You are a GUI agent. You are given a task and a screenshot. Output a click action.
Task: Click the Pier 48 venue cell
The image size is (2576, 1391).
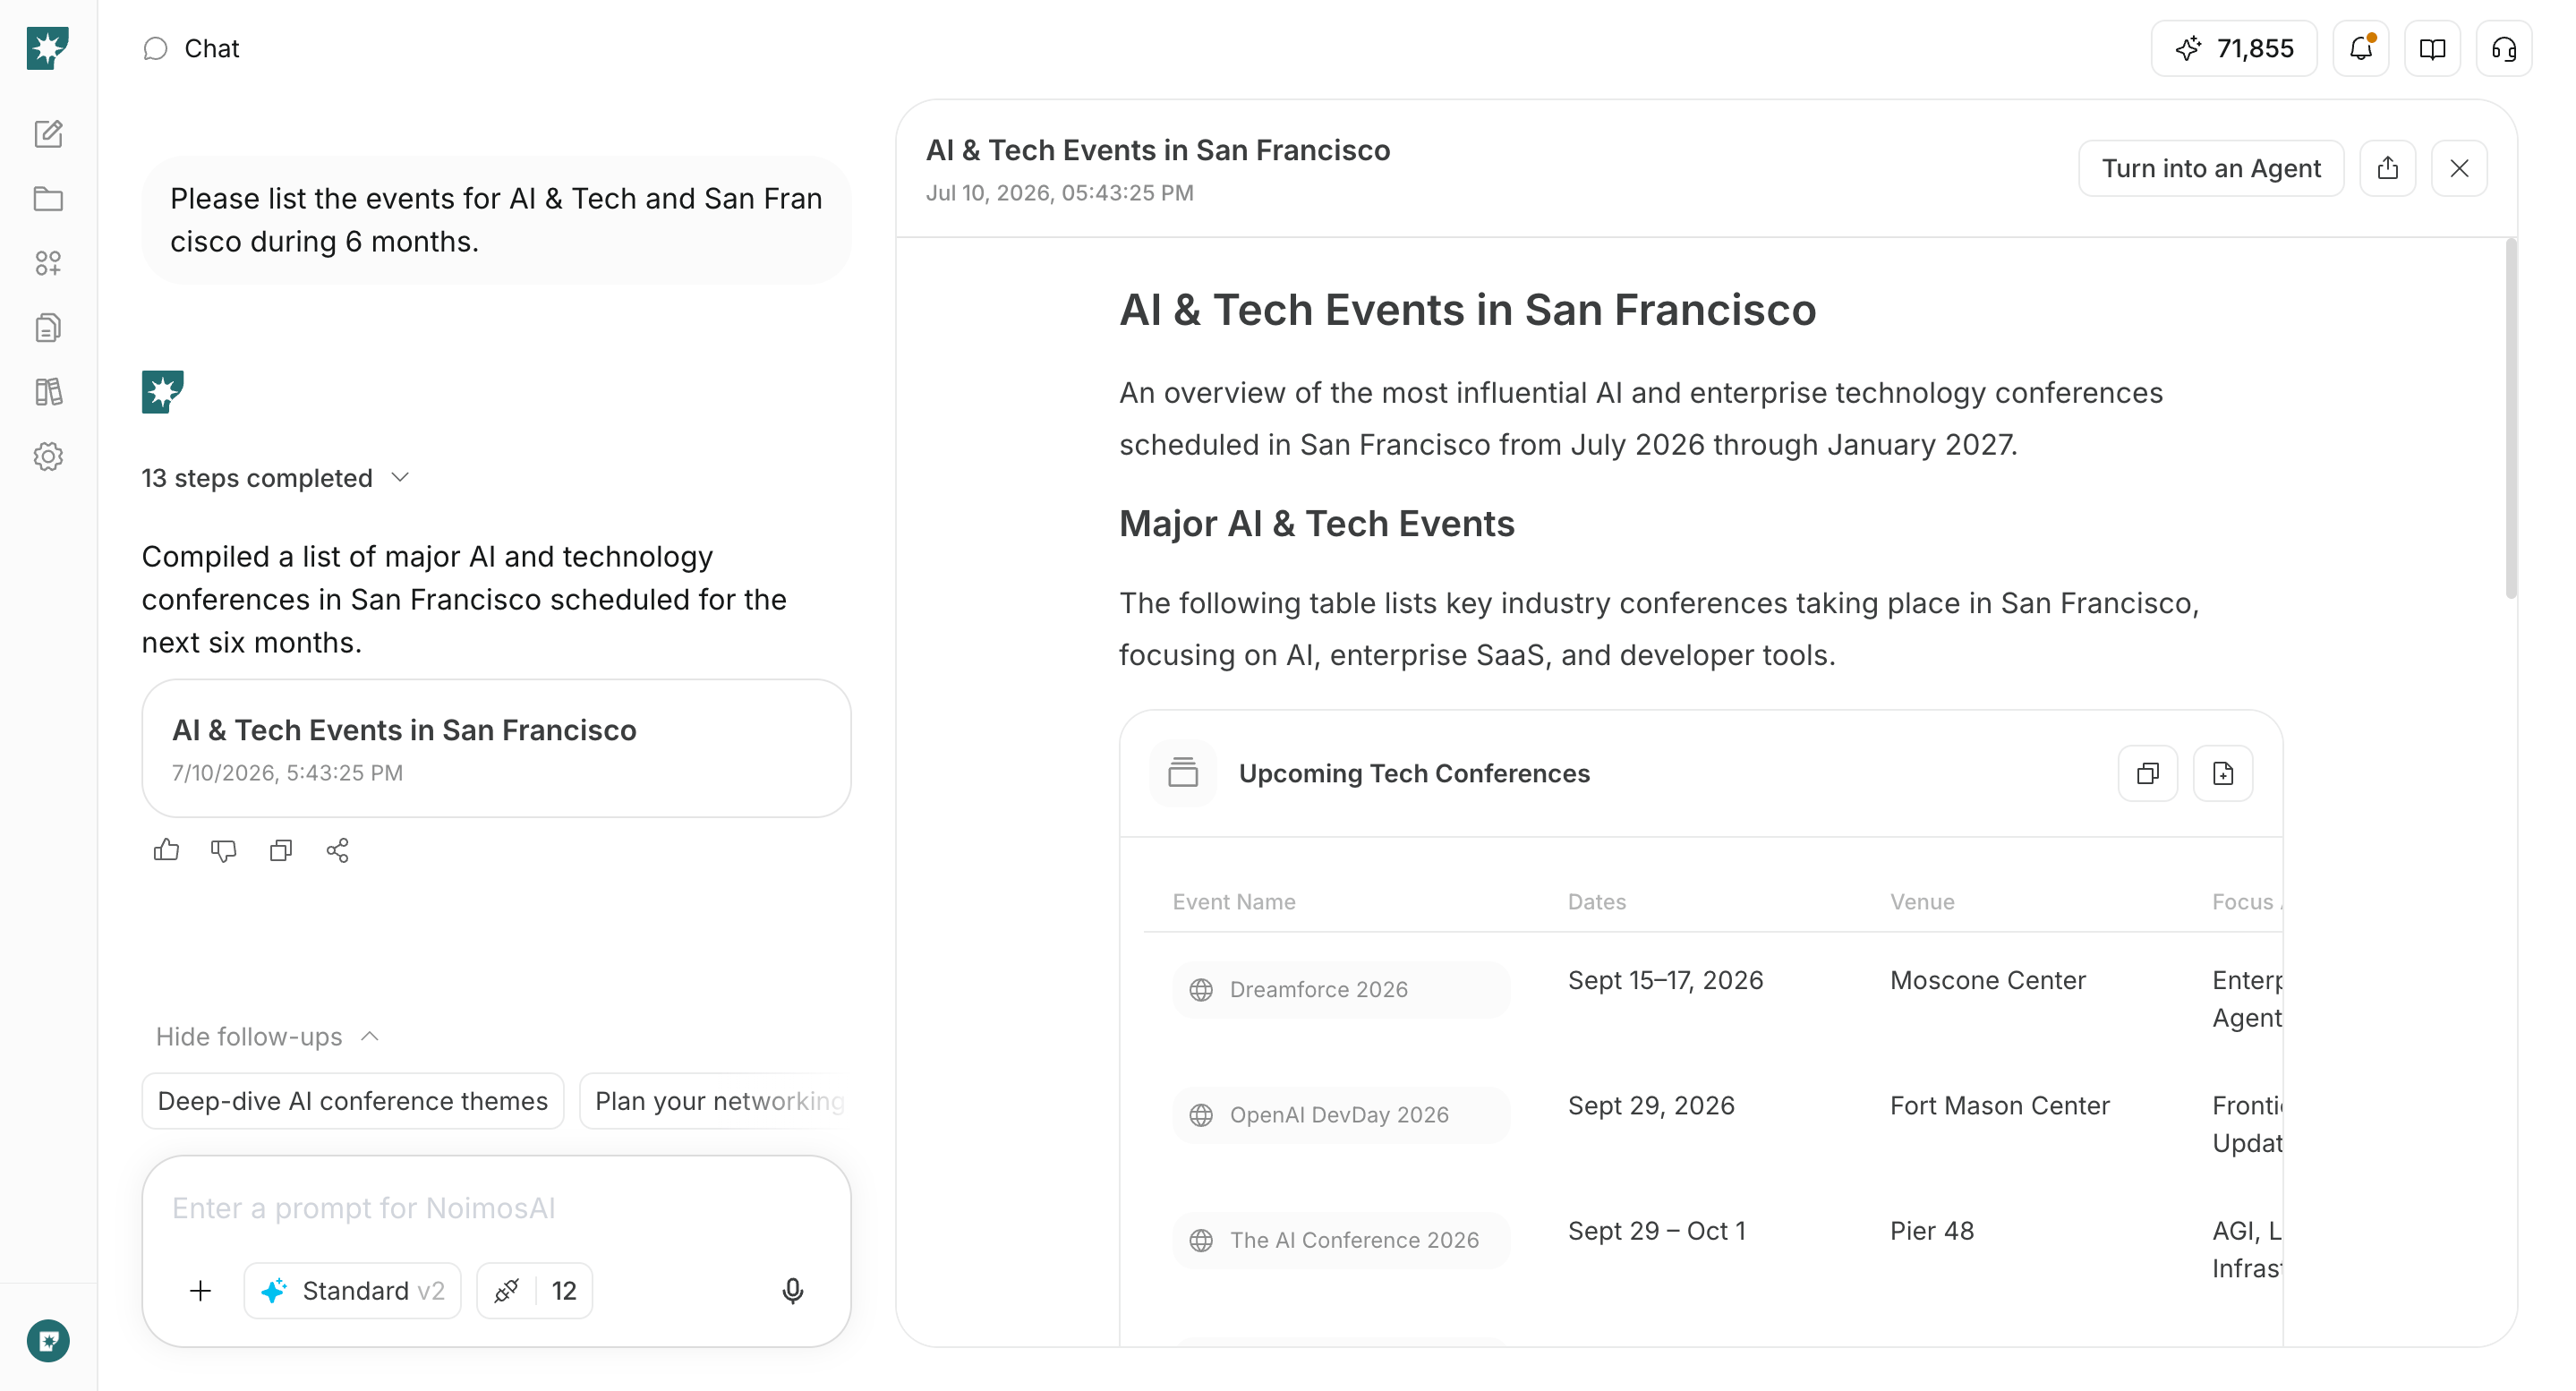(1931, 1230)
